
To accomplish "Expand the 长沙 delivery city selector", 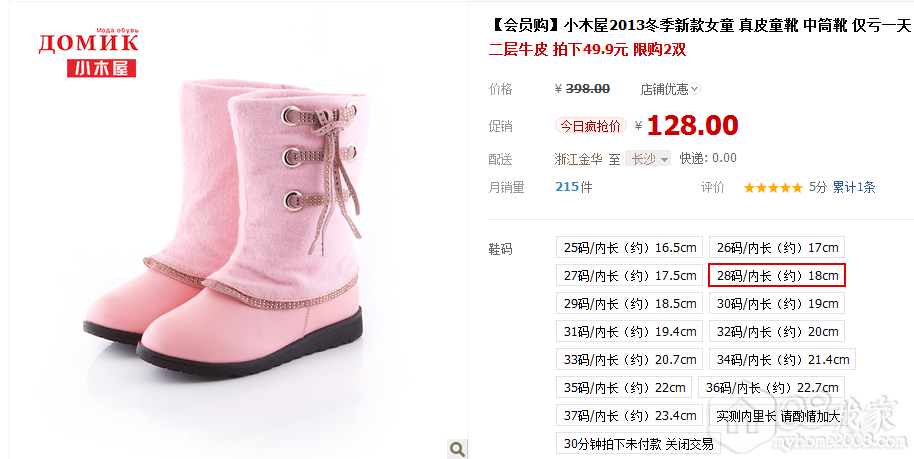I will pyautogui.click(x=648, y=158).
